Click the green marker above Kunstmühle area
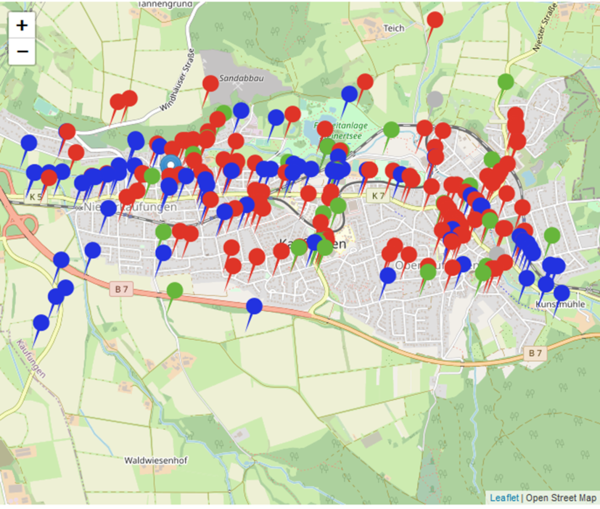The height and width of the screenshot is (509, 600). click(551, 237)
